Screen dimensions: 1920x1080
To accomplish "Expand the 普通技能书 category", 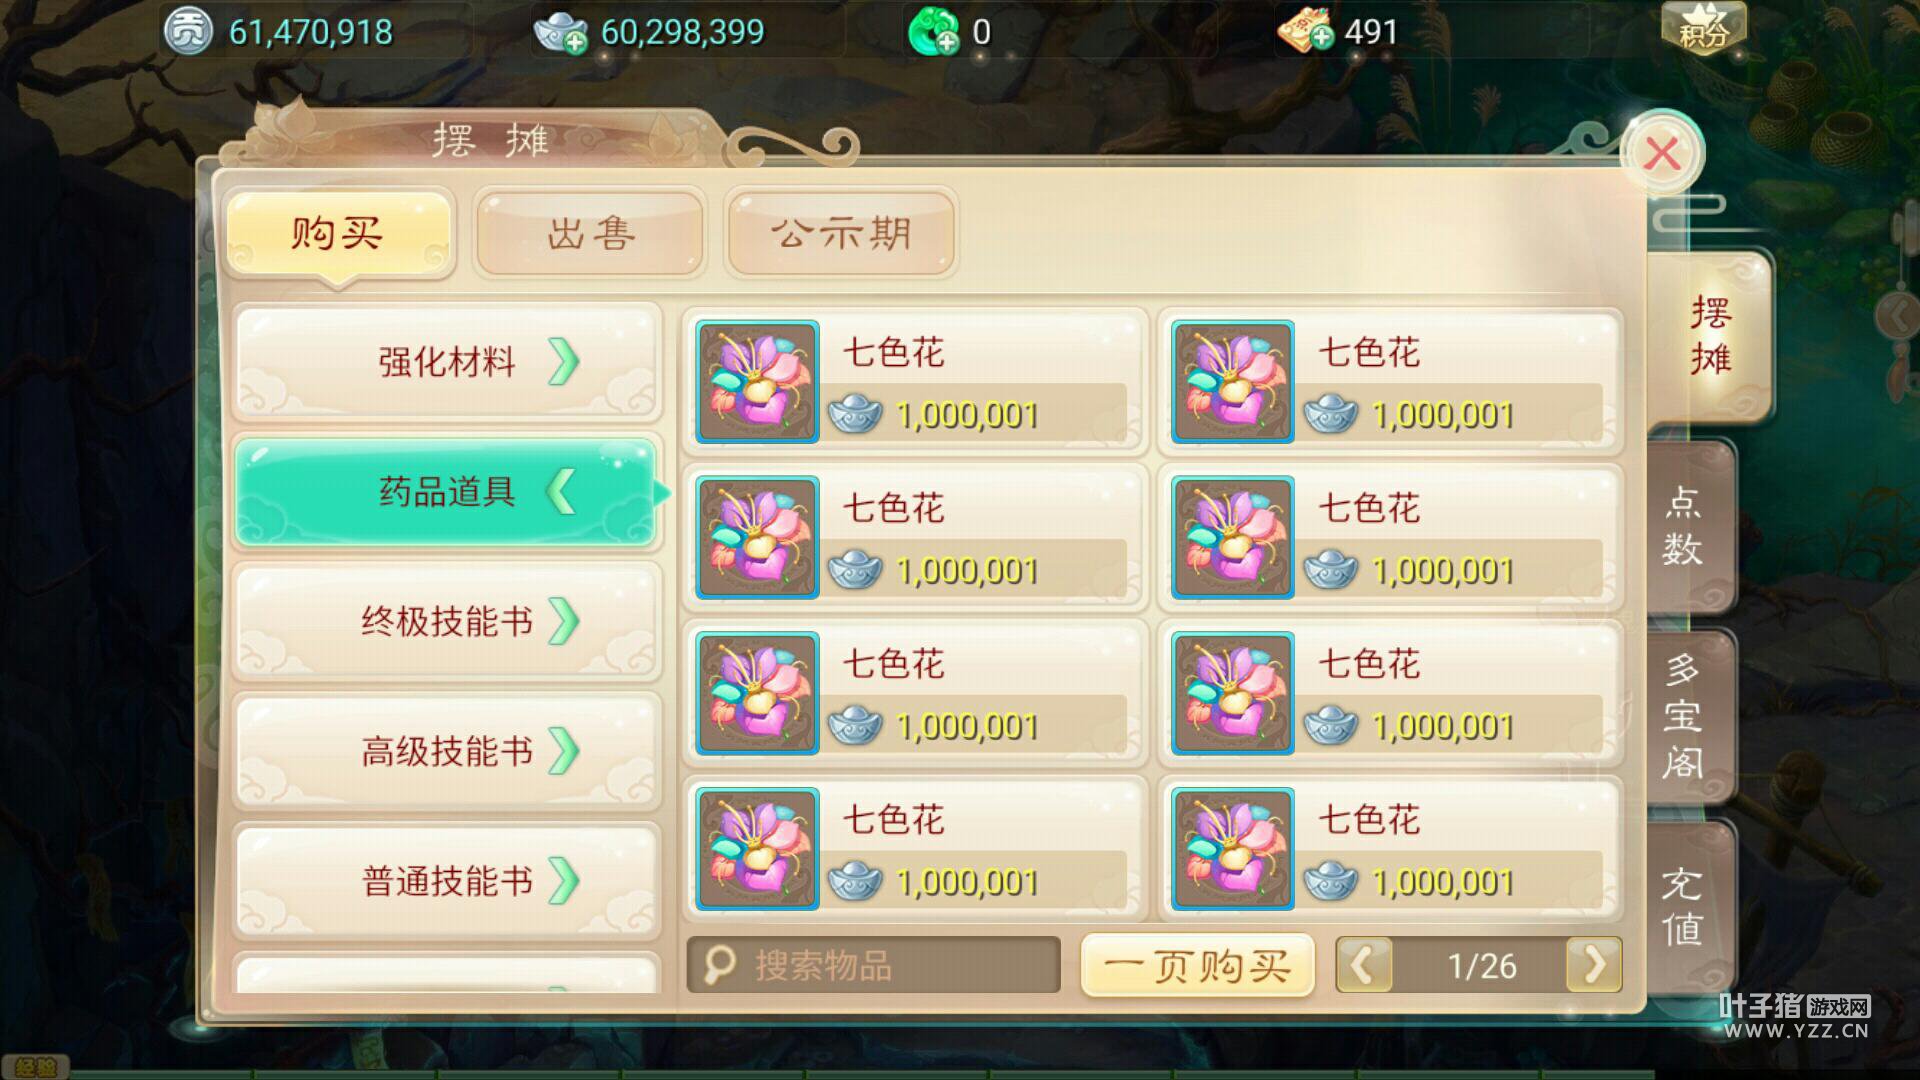I will coord(447,882).
